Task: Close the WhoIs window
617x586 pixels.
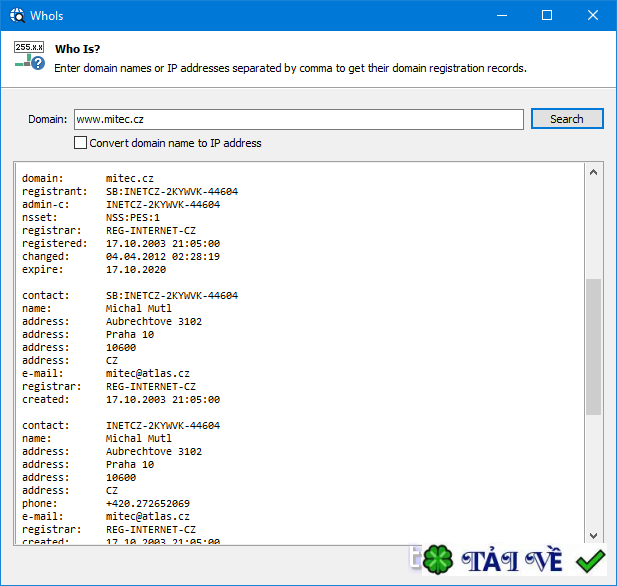Action: [x=594, y=16]
